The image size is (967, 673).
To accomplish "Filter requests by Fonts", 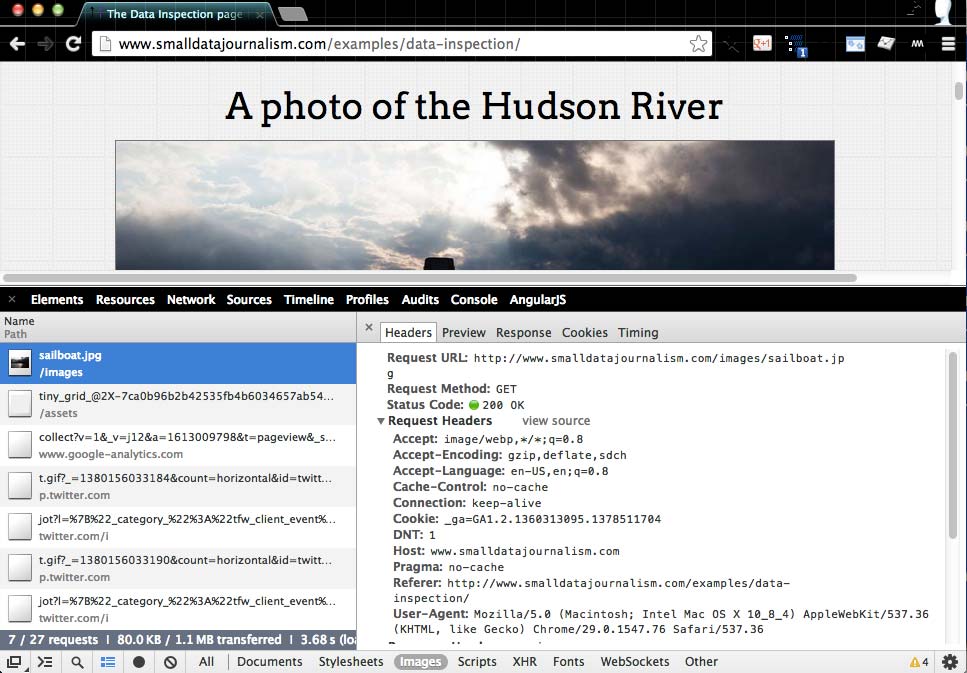I will 569,662.
